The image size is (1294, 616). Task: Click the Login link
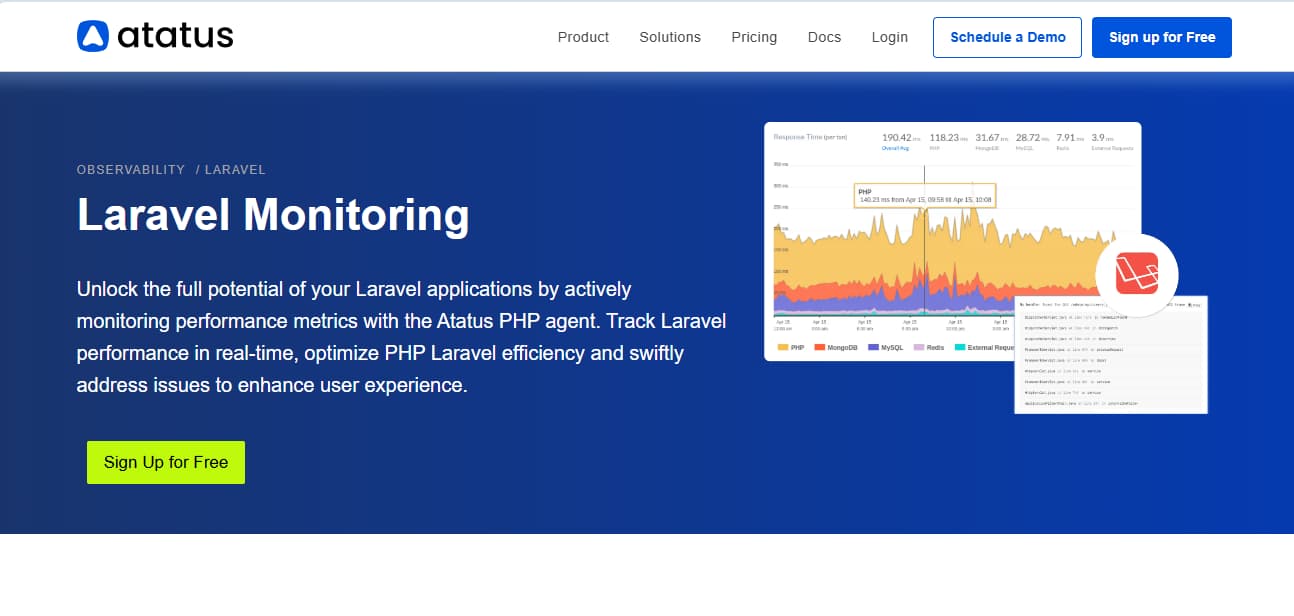pos(889,37)
